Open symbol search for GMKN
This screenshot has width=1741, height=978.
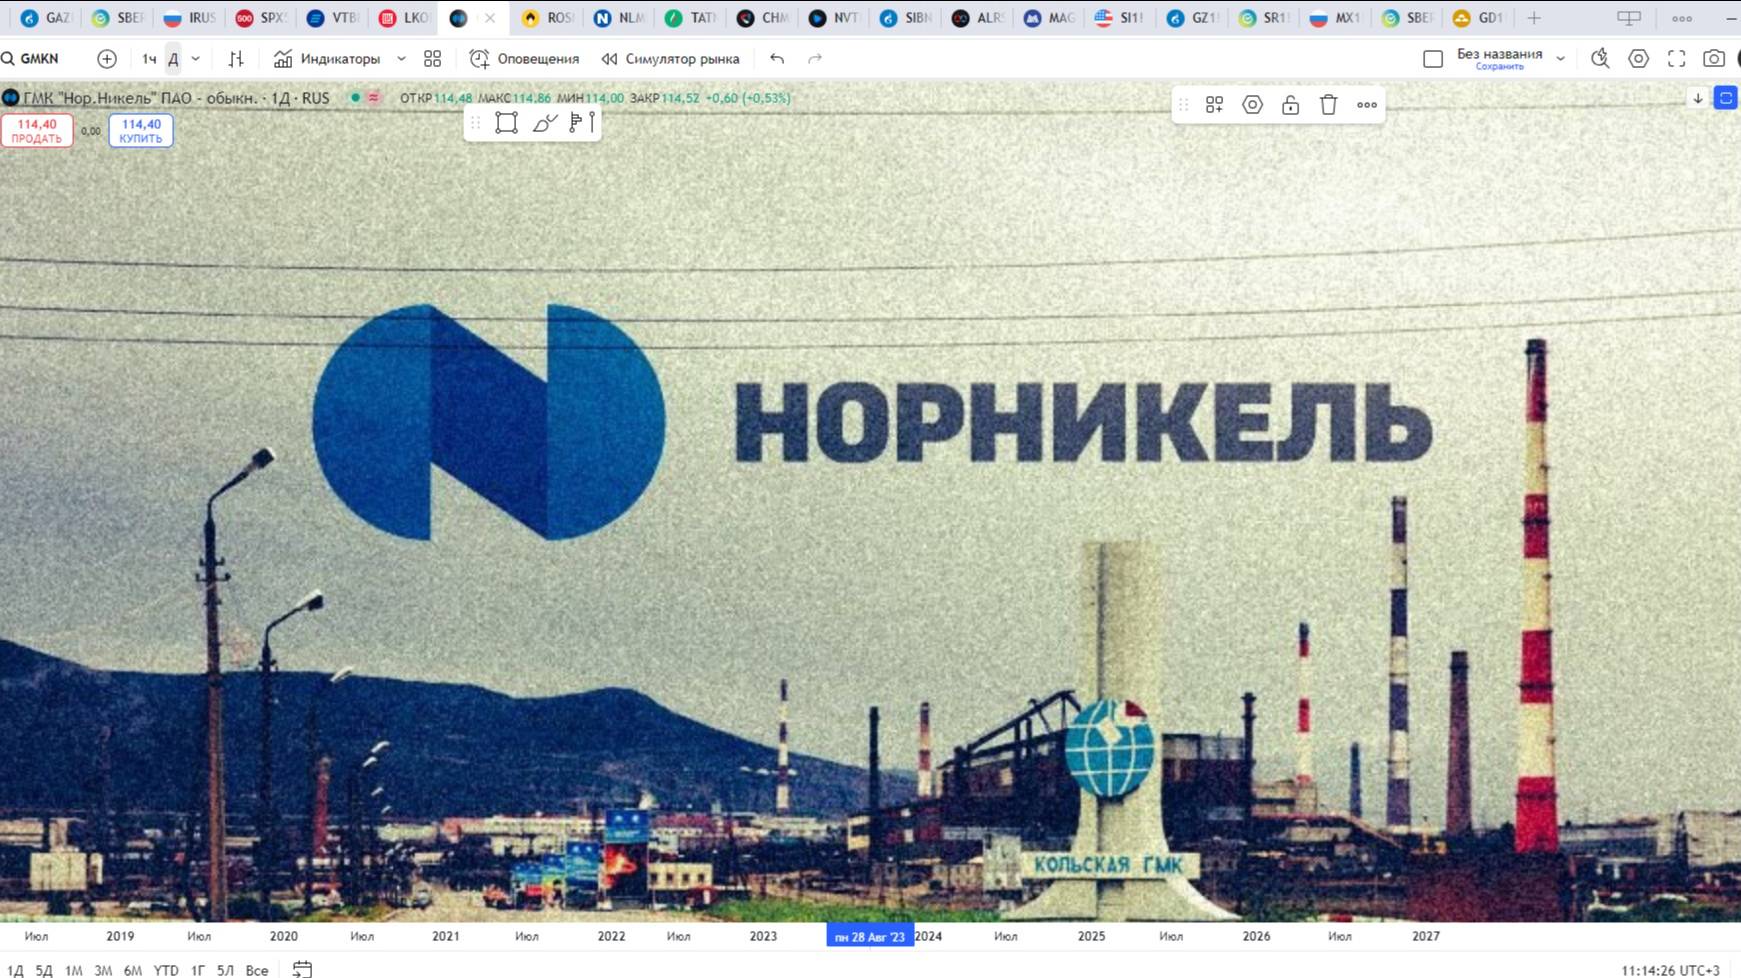[31, 59]
